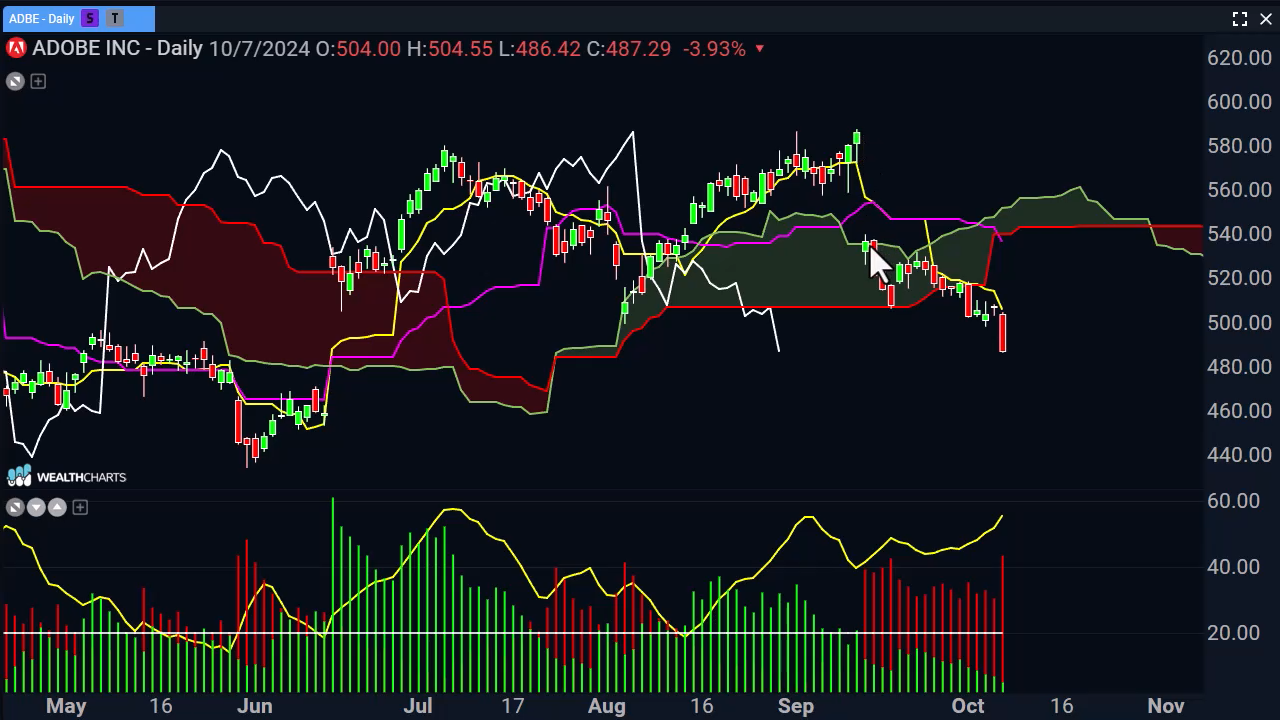Click the 620.00 price axis label
1280x720 pixels.
tap(1239, 58)
